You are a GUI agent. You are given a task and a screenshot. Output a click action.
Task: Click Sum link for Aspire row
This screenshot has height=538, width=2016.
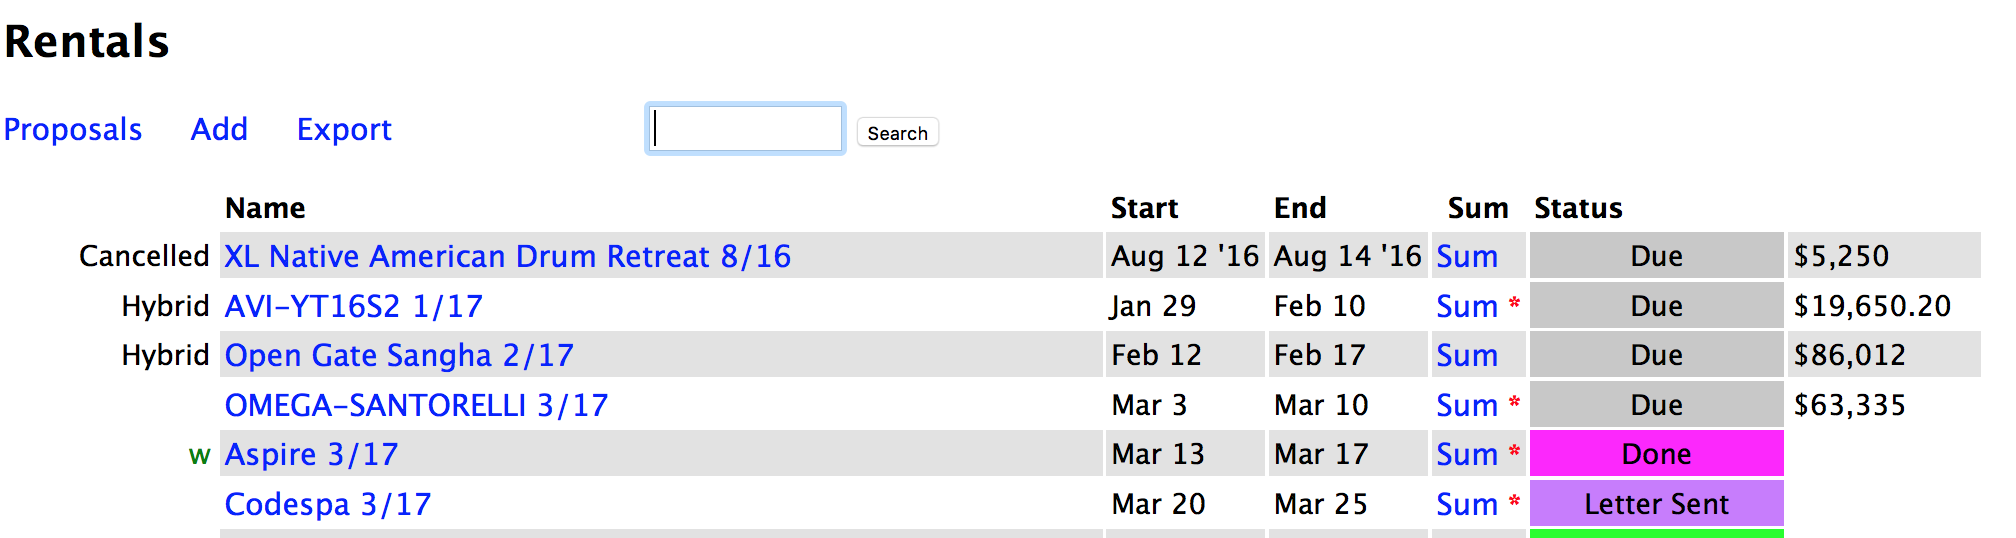click(x=1466, y=455)
